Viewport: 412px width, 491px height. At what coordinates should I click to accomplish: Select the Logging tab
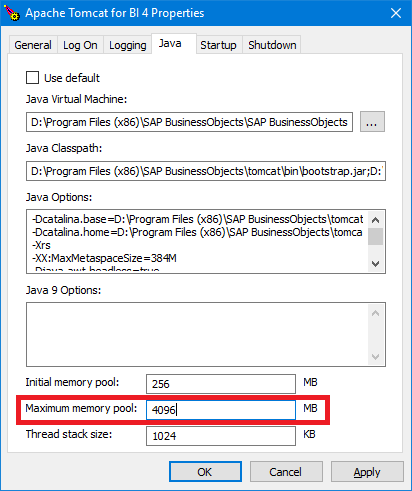(x=128, y=45)
